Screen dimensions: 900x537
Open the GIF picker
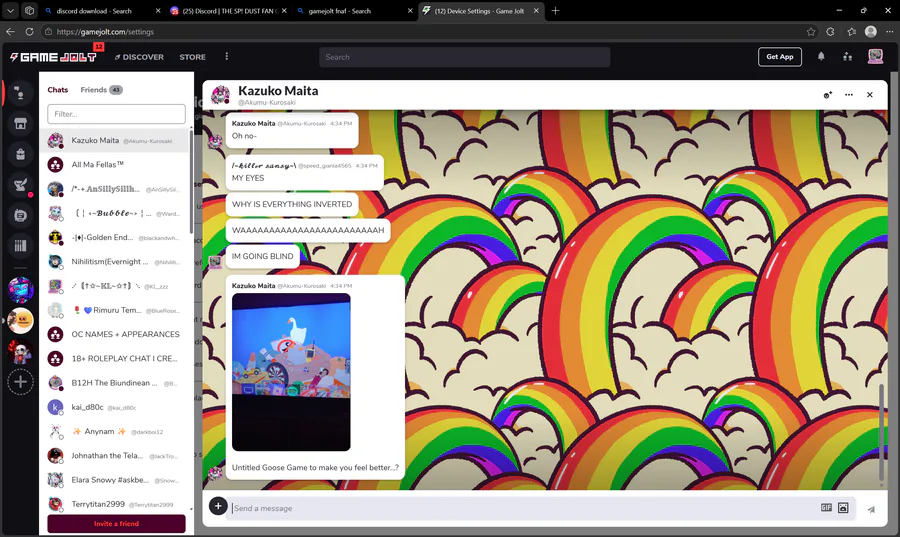click(x=826, y=508)
